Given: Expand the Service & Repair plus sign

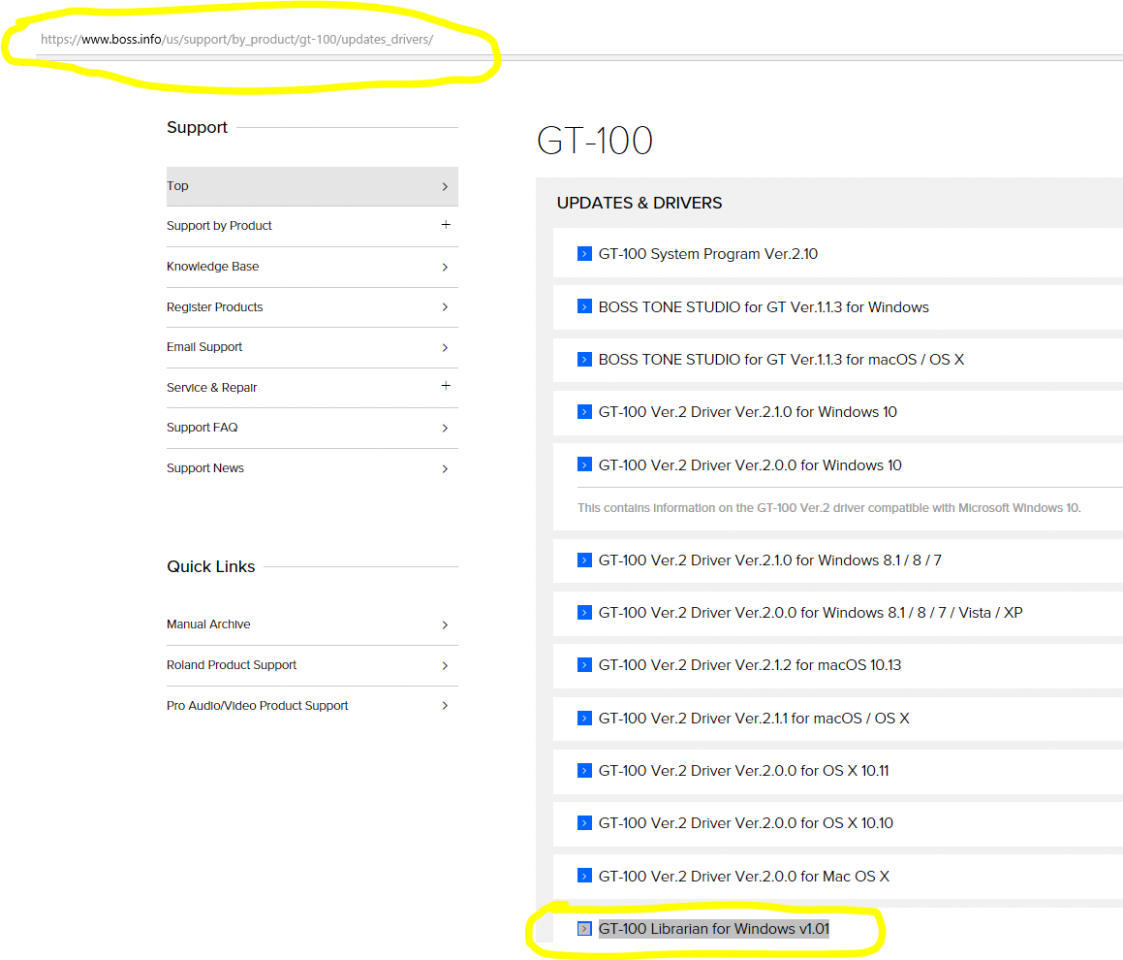Looking at the screenshot, I should (445, 386).
